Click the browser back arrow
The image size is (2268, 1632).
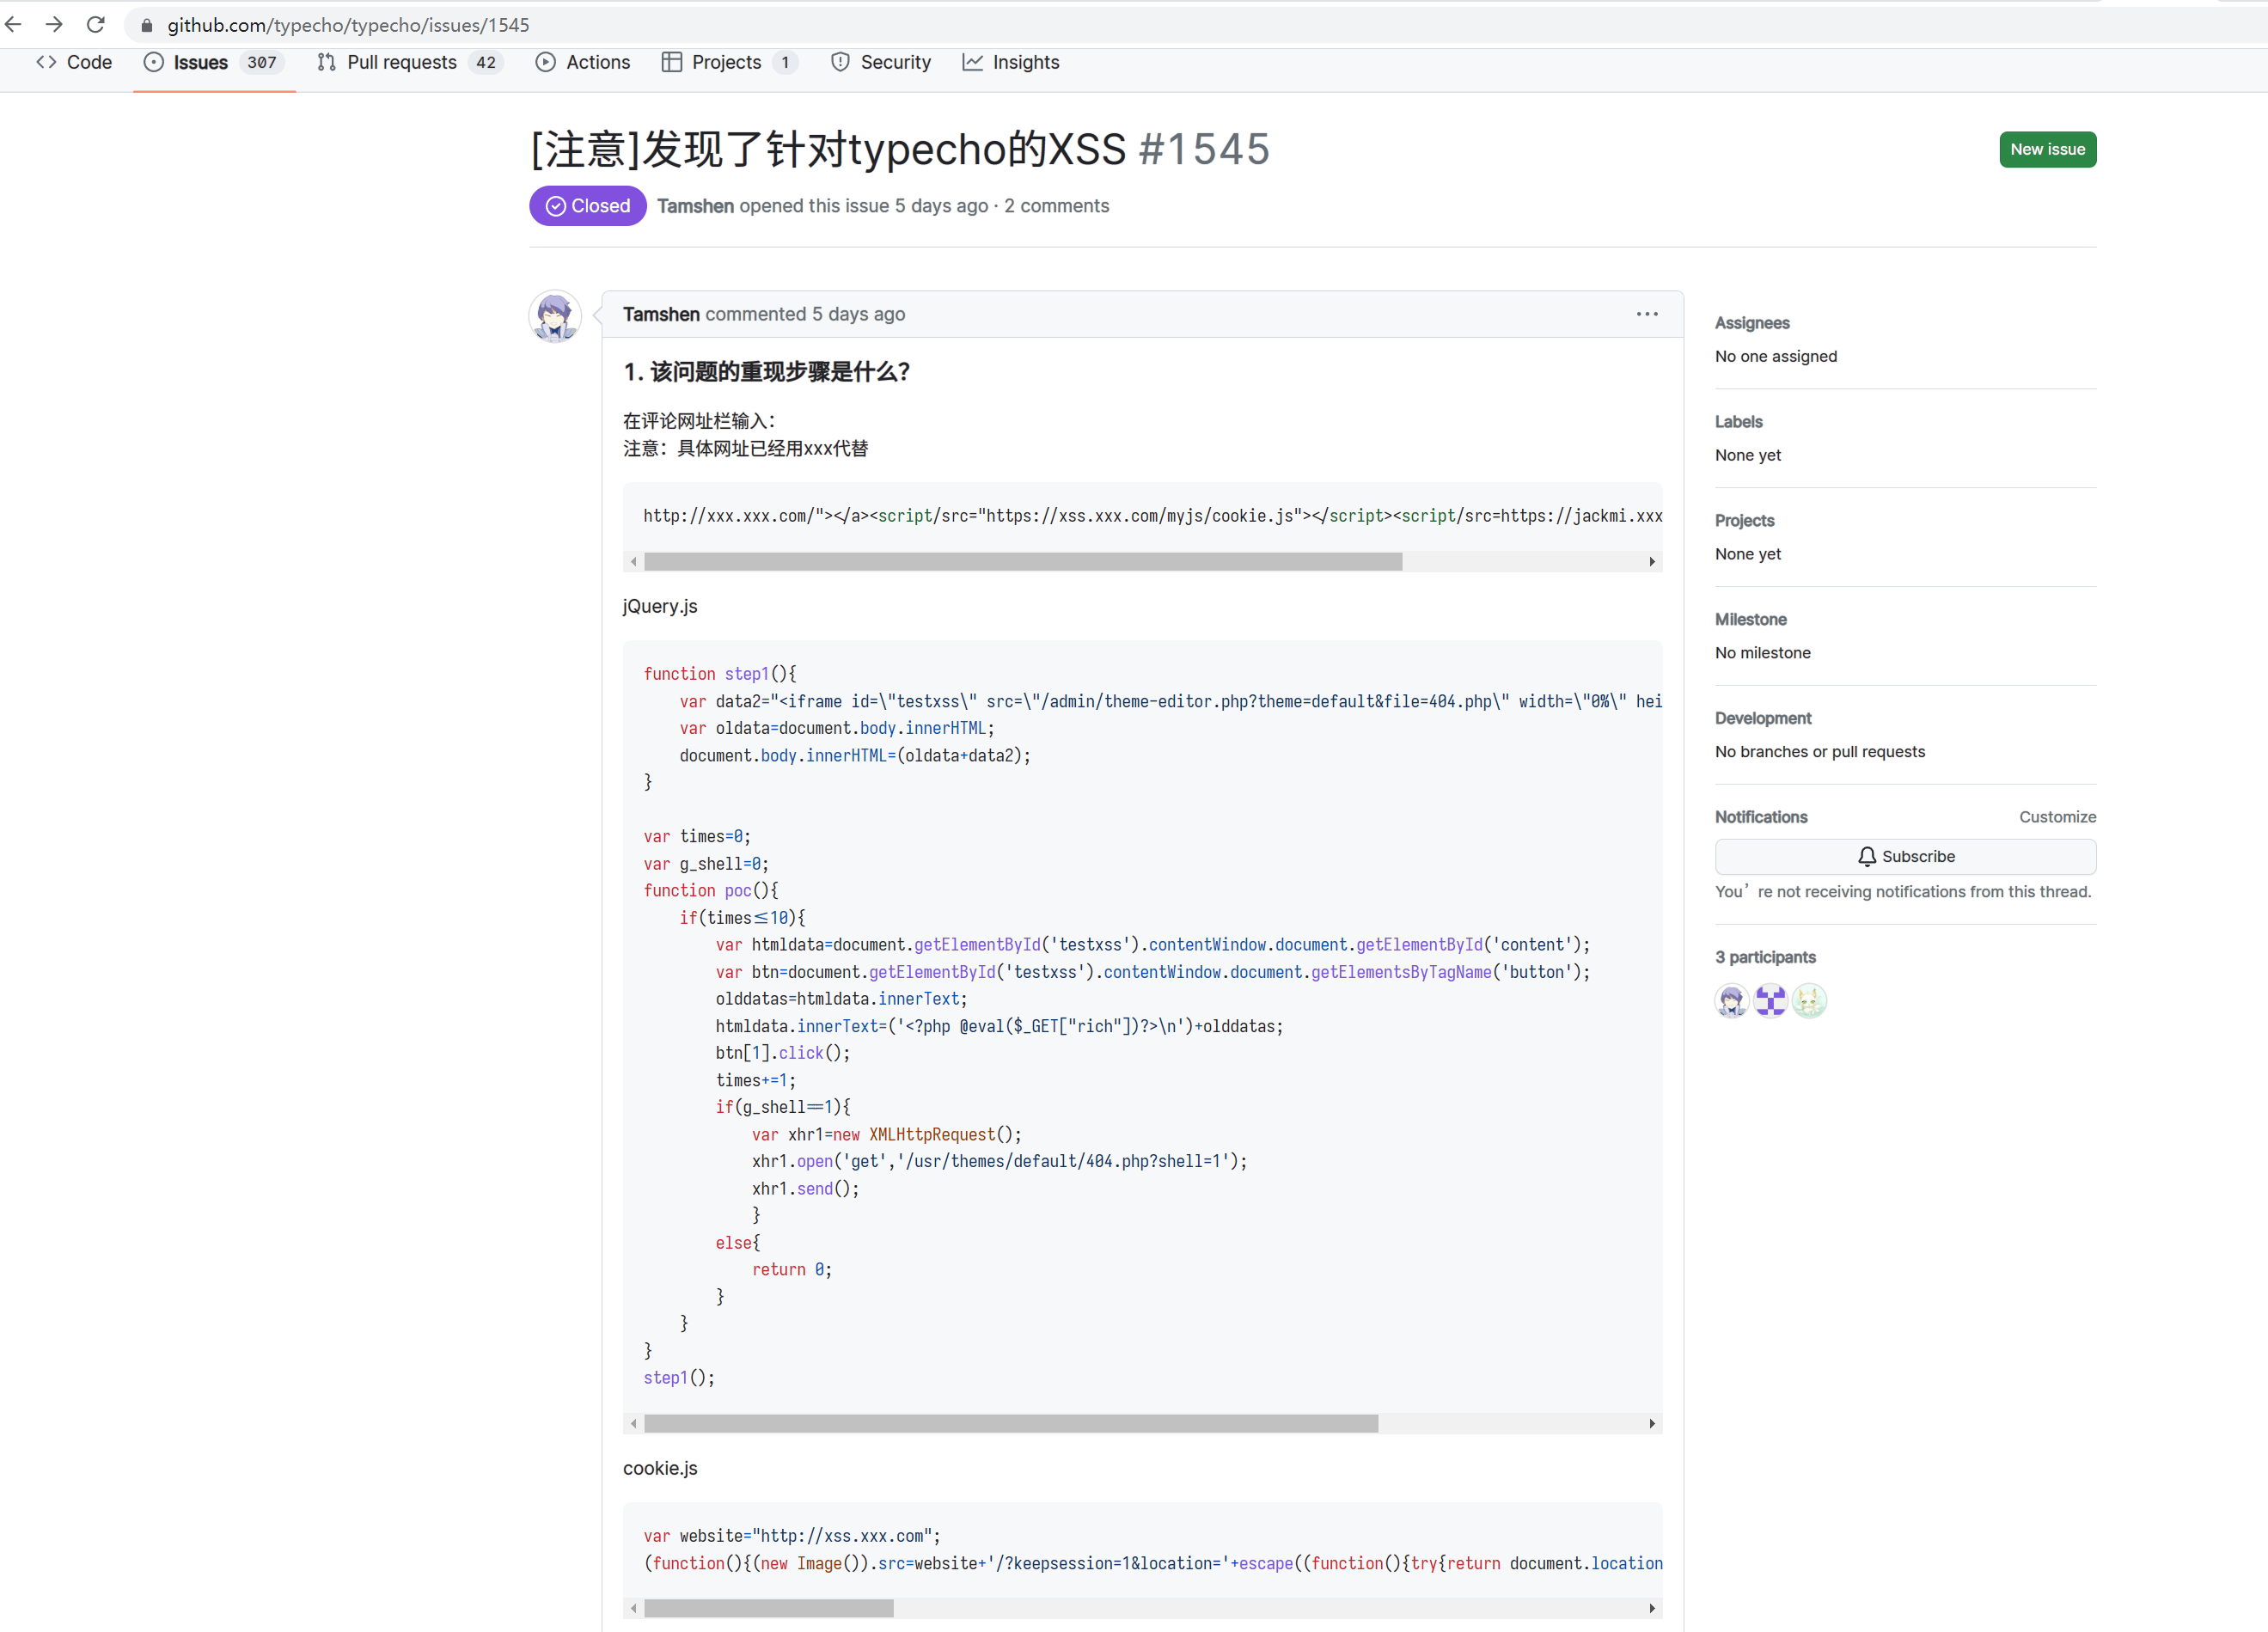coord(13,25)
